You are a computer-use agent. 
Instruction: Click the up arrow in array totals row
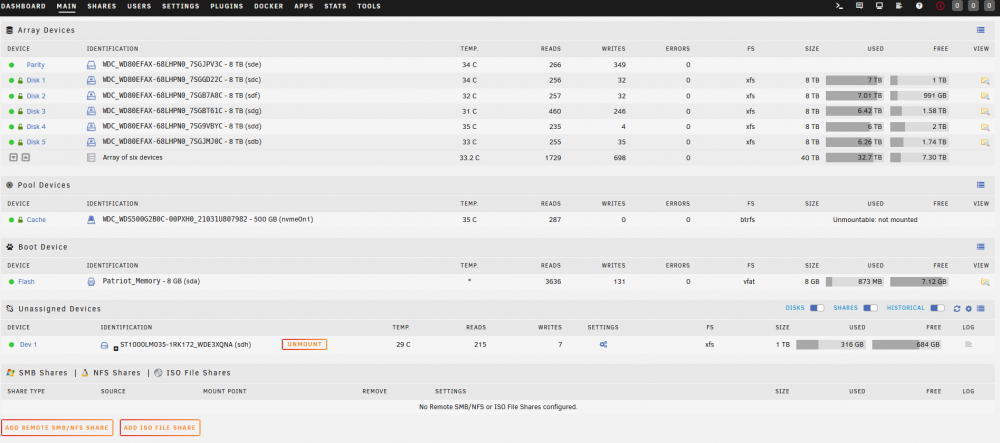pos(26,157)
